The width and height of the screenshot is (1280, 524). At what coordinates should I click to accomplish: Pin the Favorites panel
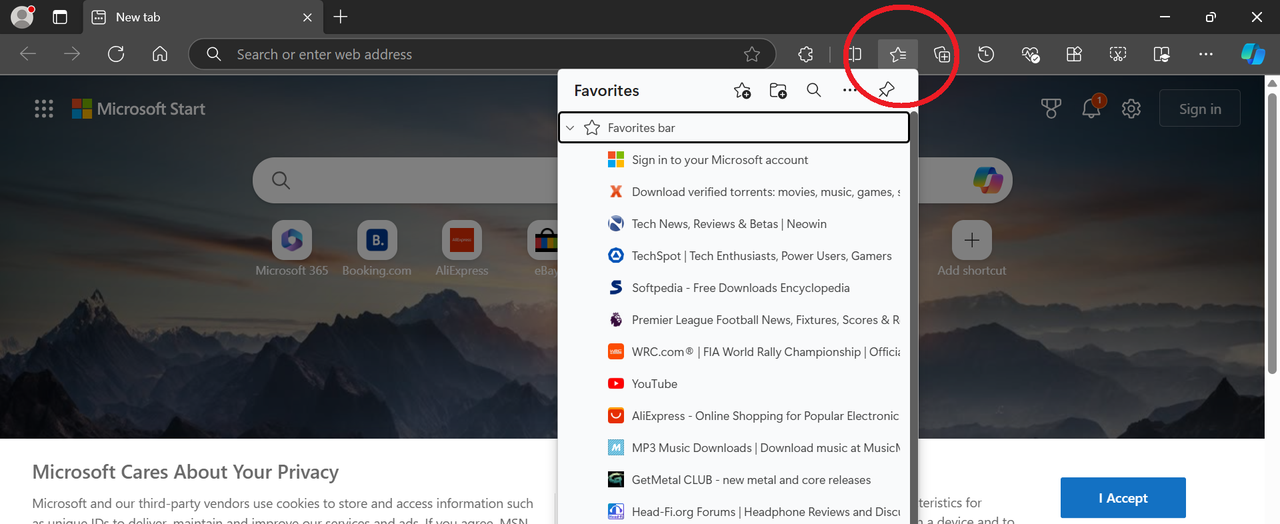click(x=886, y=91)
